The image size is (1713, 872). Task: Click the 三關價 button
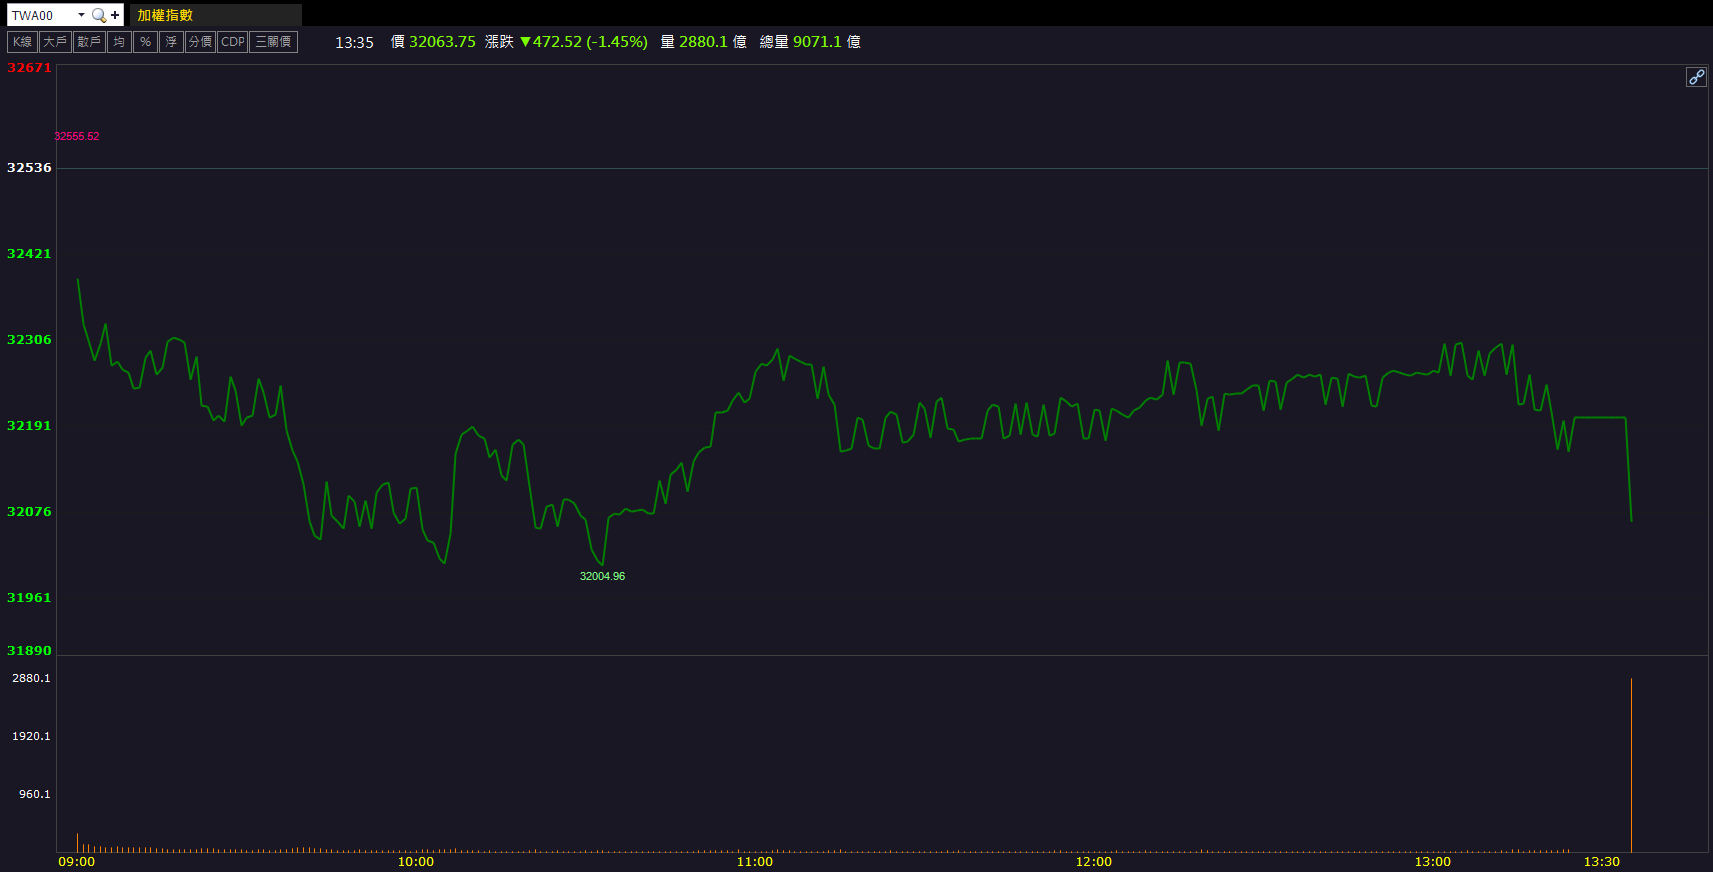click(x=273, y=42)
